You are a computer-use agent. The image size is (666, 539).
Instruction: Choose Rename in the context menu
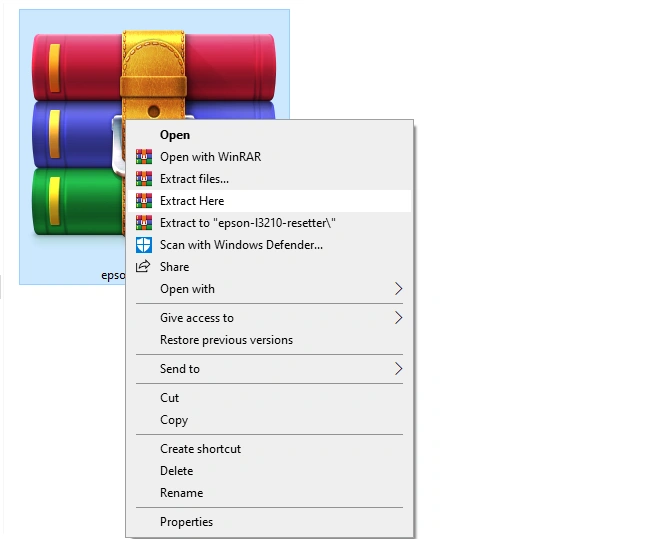click(269, 493)
